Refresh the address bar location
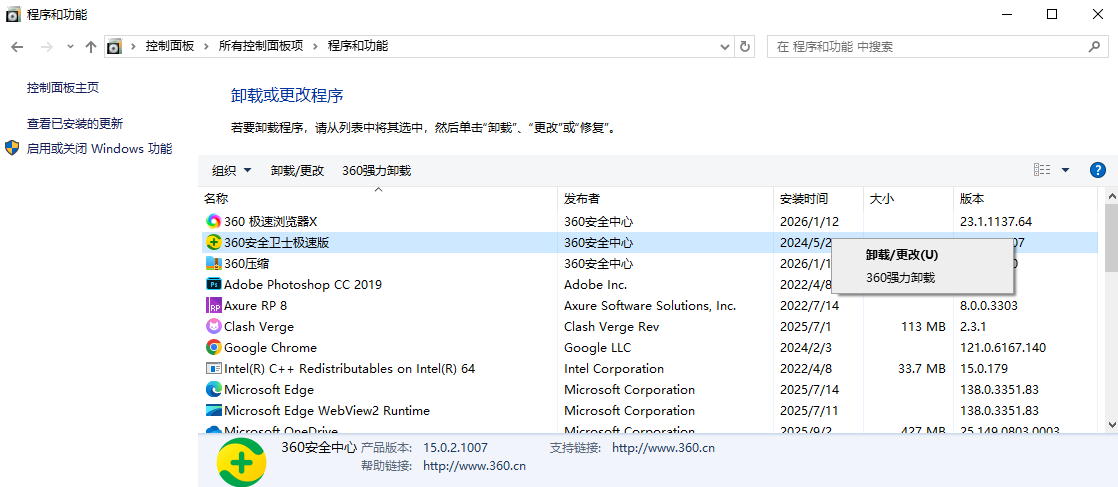This screenshot has height=487, width=1118. [x=744, y=46]
